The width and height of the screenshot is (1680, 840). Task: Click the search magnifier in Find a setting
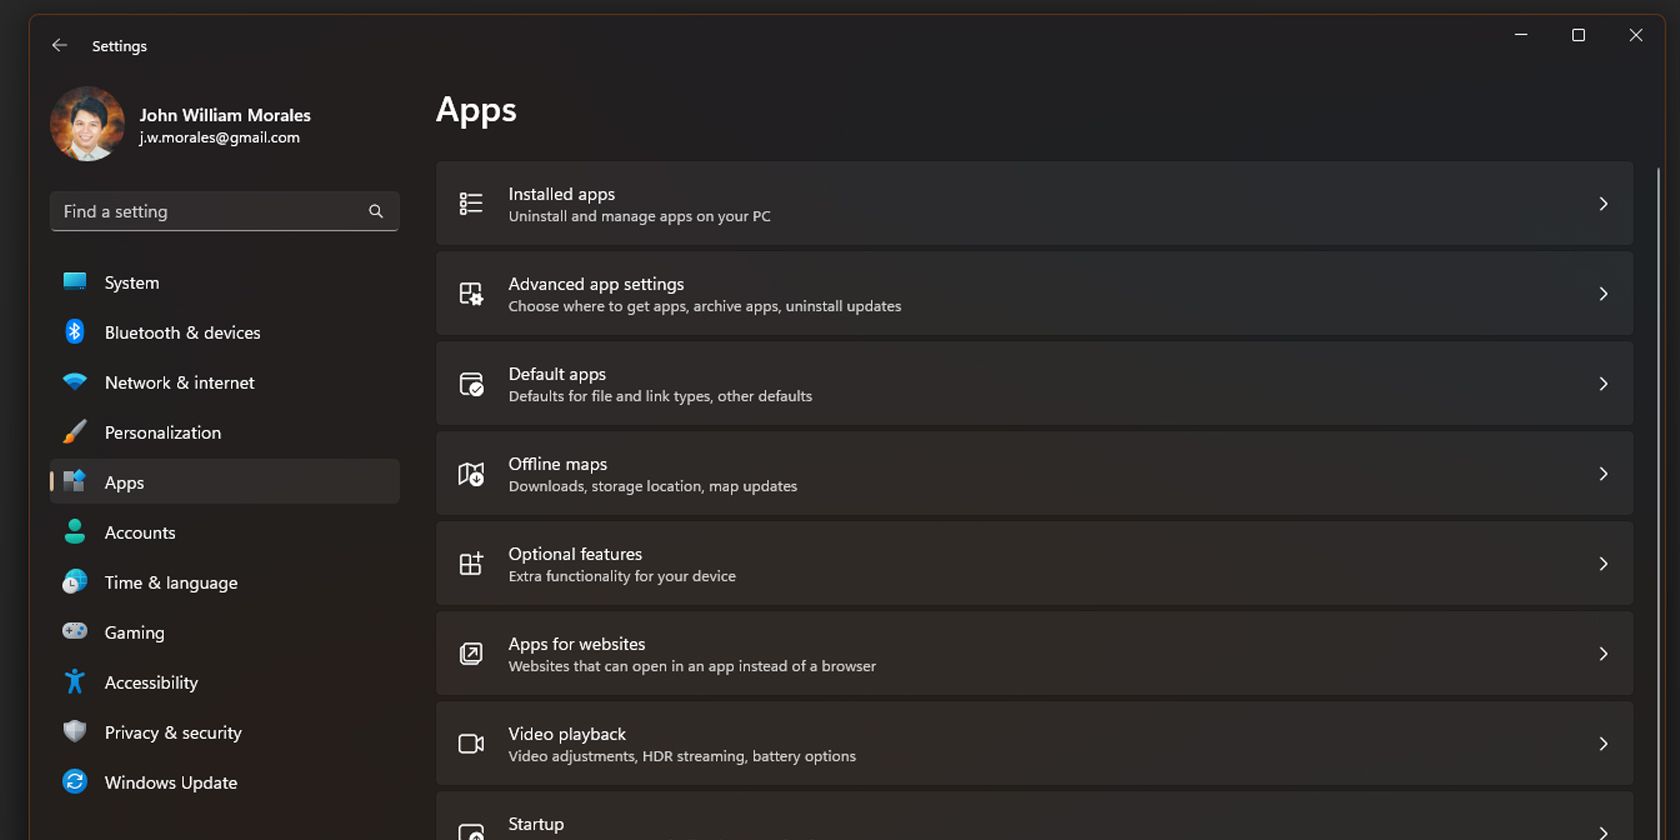375,211
